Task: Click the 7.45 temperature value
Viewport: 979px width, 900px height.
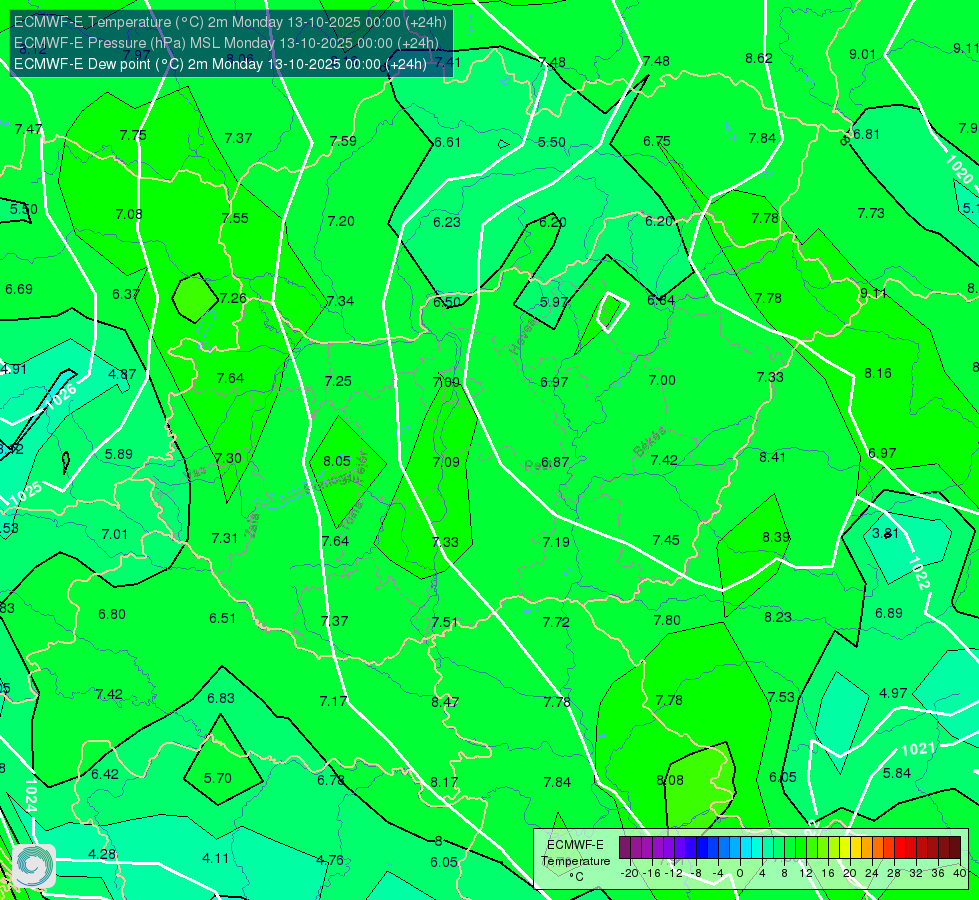Action: pyautogui.click(x=666, y=540)
